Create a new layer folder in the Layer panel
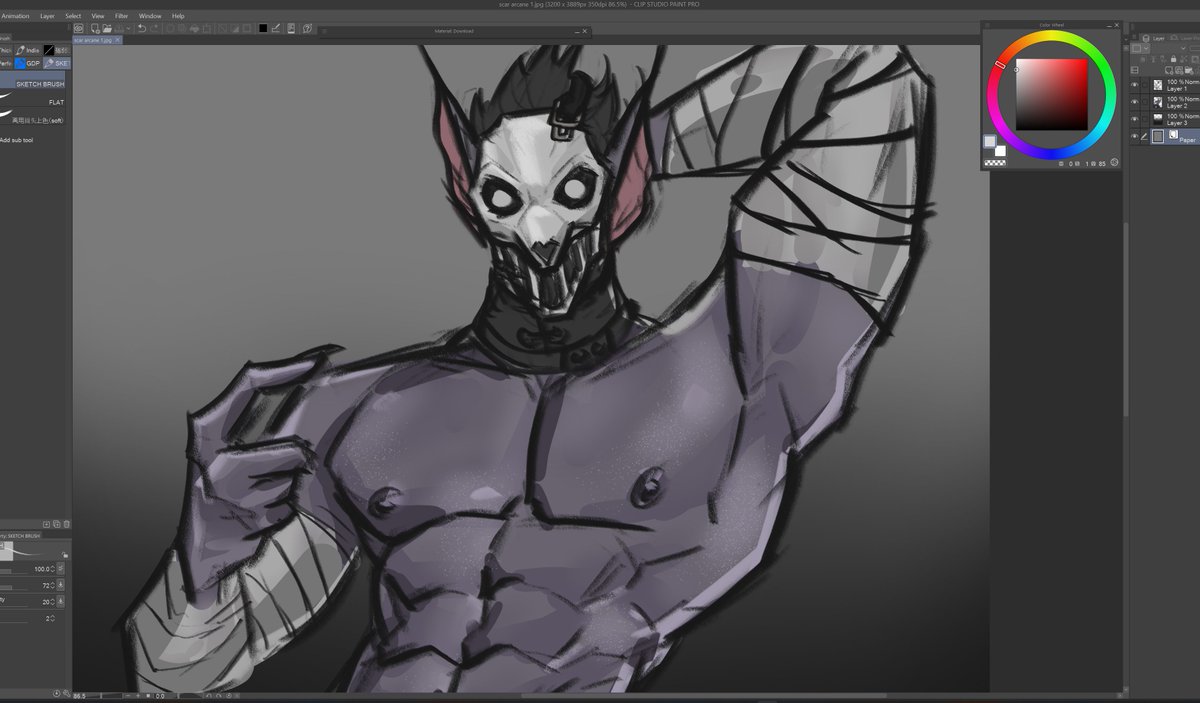This screenshot has width=1200, height=703. [1188, 70]
